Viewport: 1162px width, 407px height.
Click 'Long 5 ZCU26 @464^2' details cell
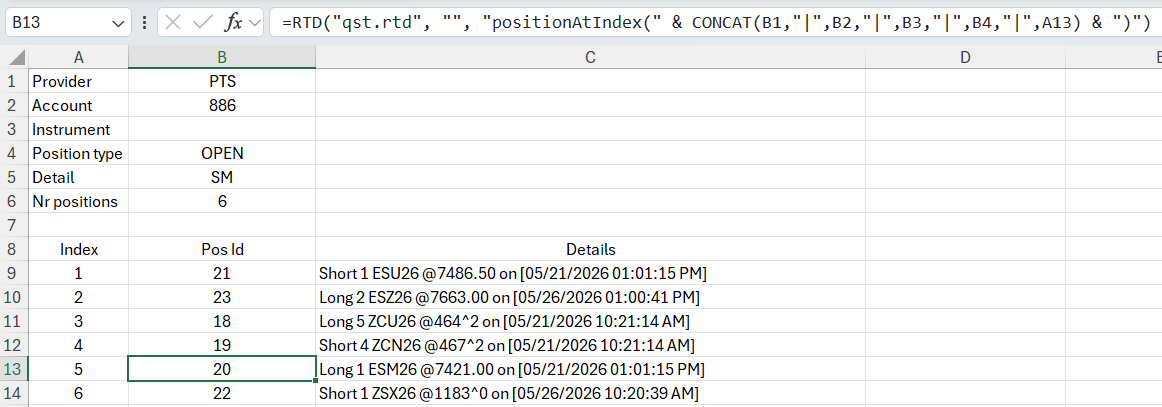pos(591,321)
